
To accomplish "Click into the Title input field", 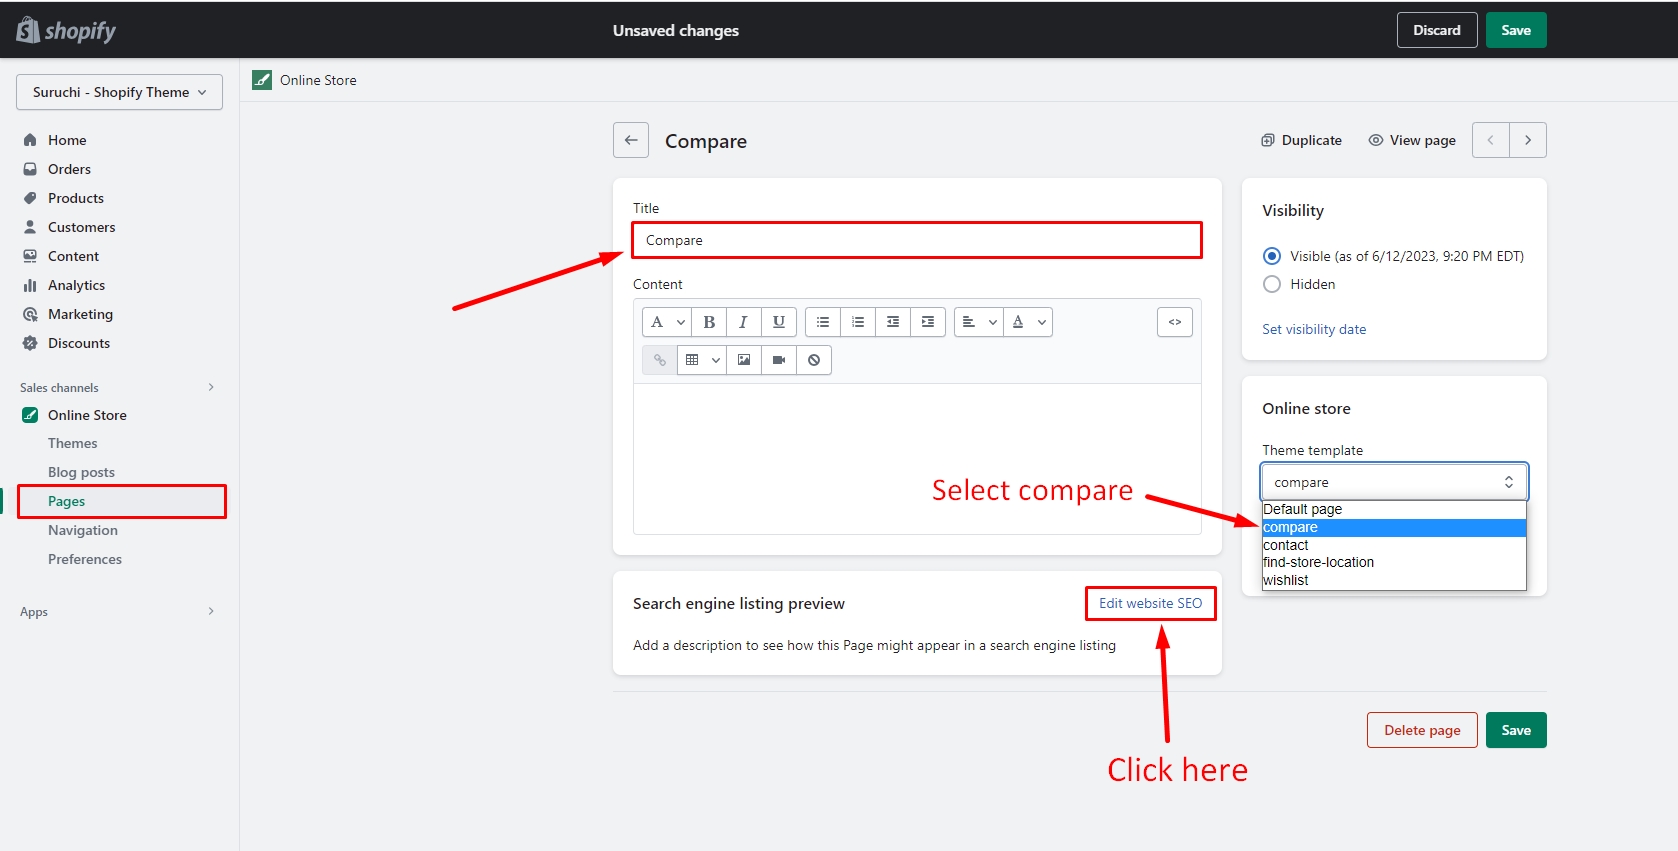I will 916,240.
